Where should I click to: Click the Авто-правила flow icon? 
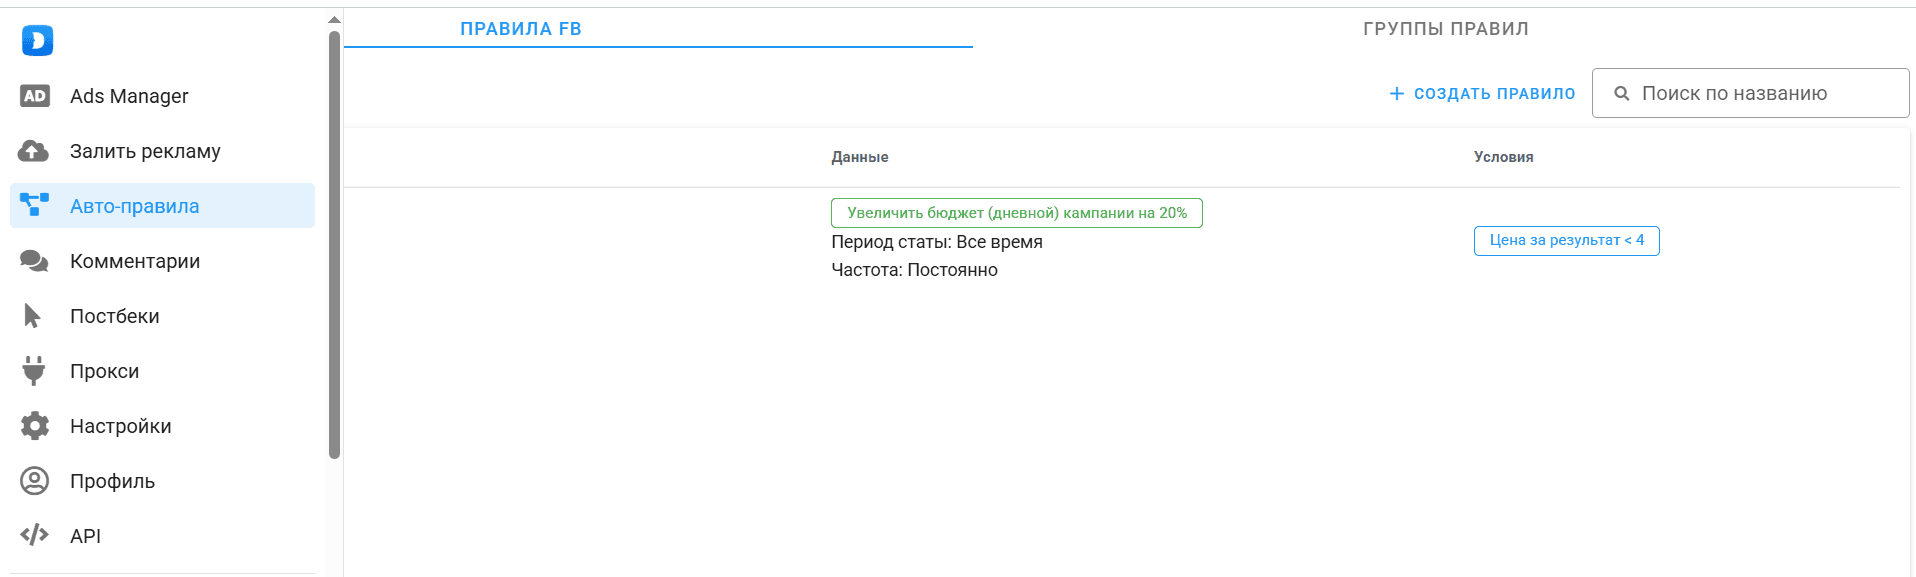coord(34,205)
